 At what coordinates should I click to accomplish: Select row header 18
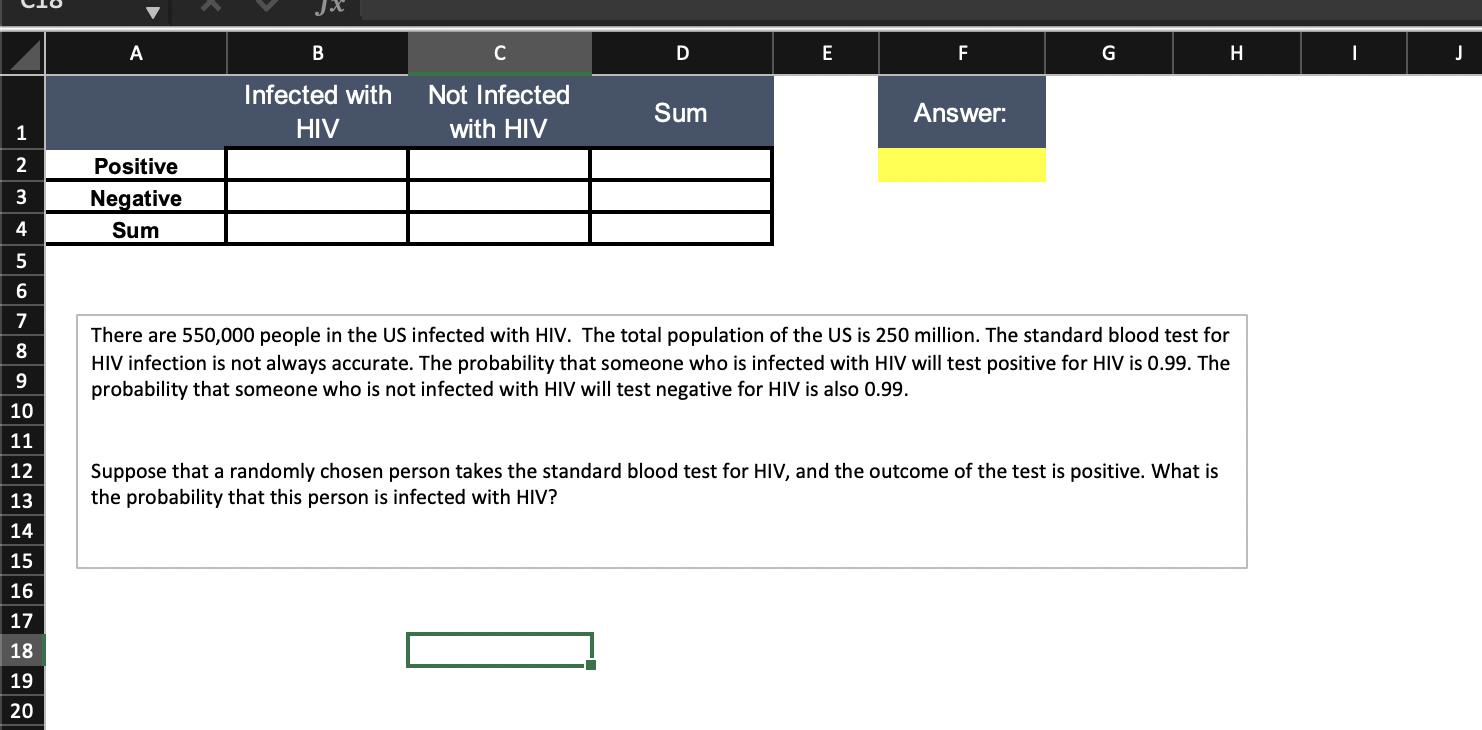(x=21, y=650)
